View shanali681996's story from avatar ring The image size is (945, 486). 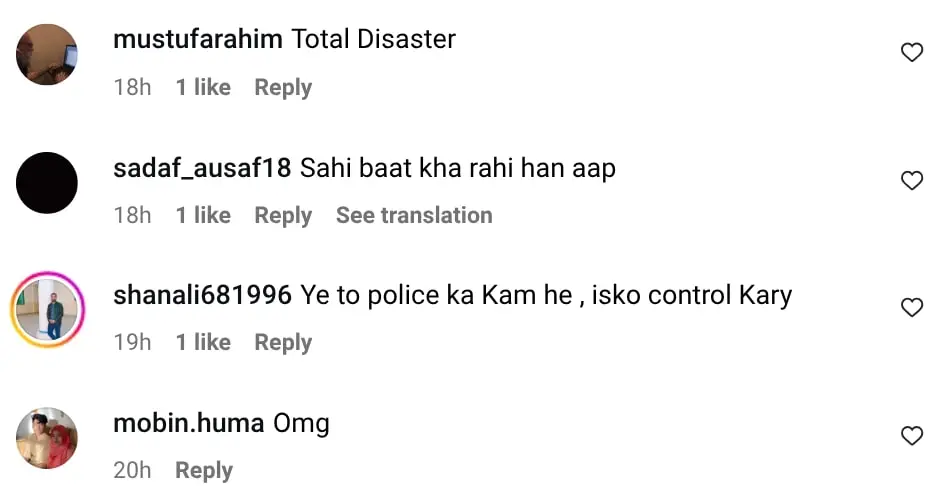pyautogui.click(x=47, y=310)
